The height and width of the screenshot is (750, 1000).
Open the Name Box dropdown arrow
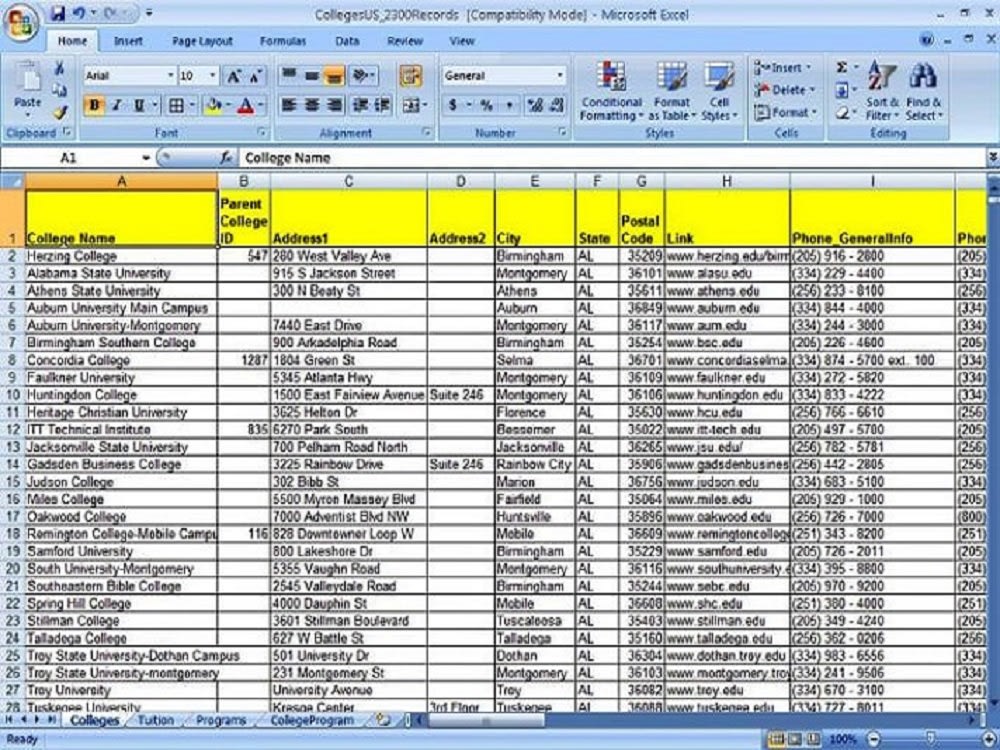point(146,158)
